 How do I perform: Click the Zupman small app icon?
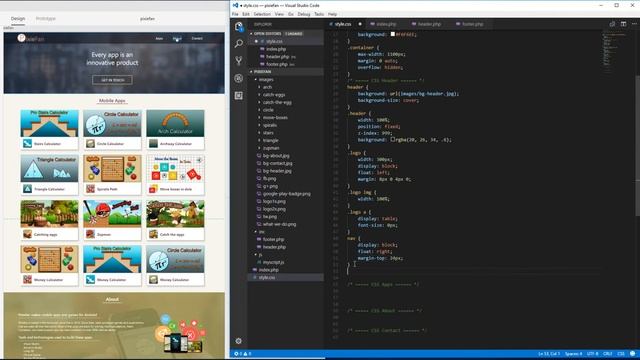(90, 234)
